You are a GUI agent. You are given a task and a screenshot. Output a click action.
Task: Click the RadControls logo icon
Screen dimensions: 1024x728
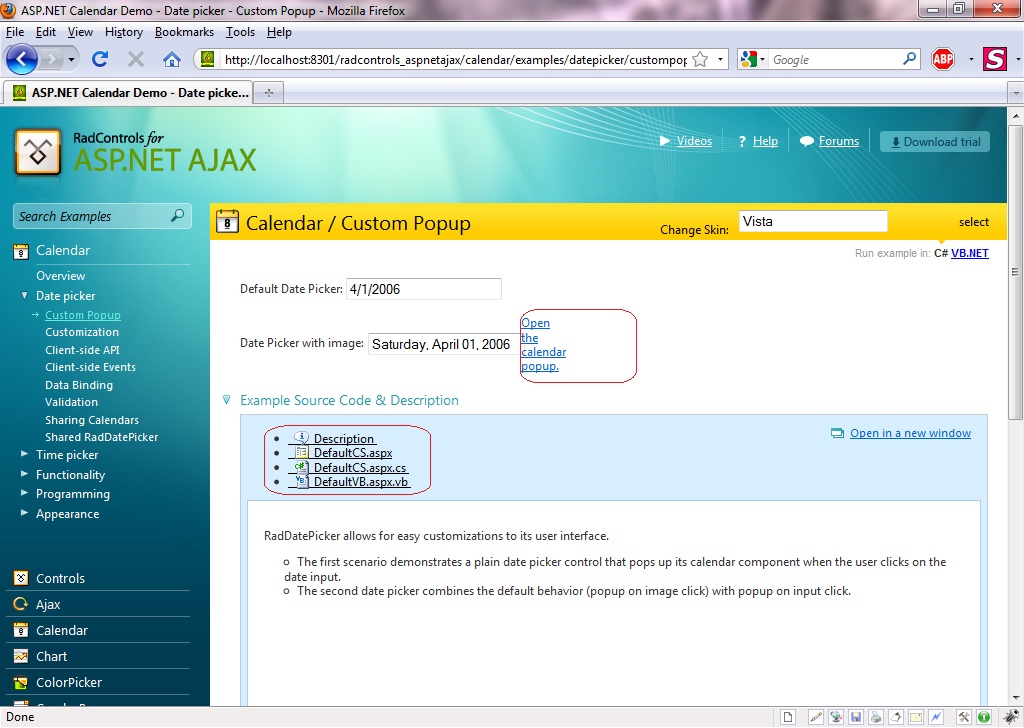(x=38, y=152)
